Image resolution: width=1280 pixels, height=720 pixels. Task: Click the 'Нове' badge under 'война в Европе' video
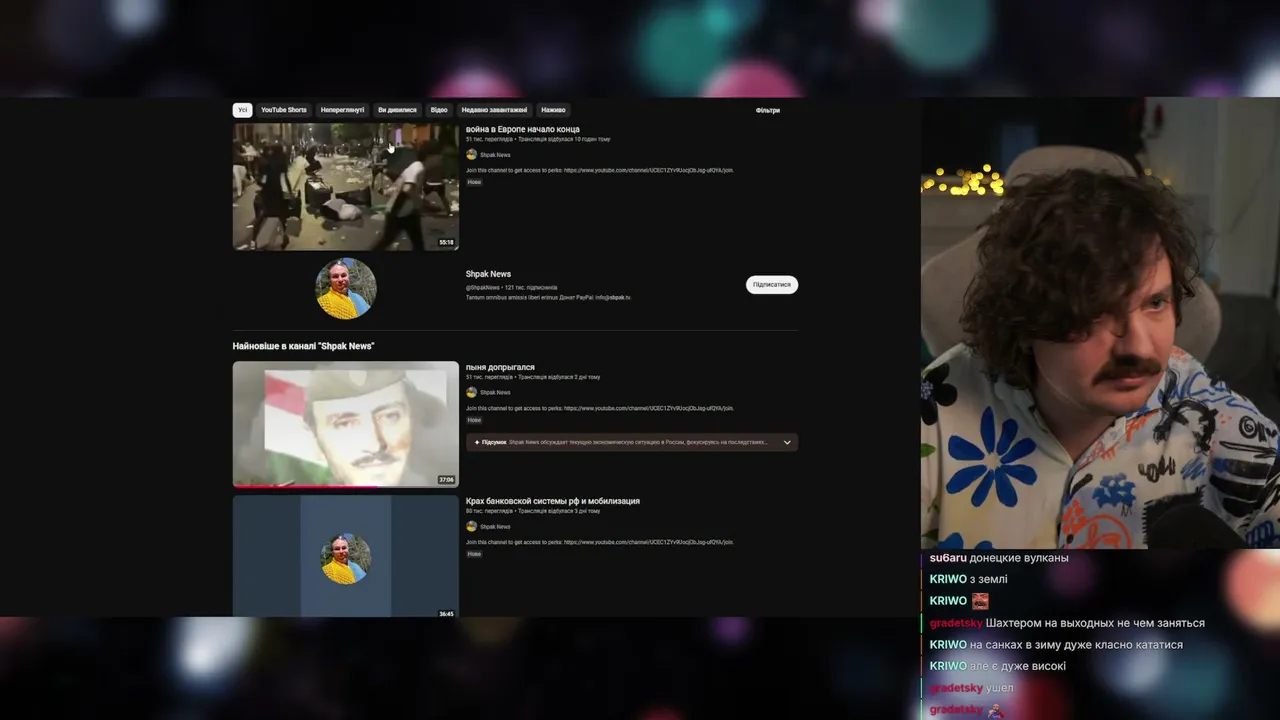coord(474,182)
